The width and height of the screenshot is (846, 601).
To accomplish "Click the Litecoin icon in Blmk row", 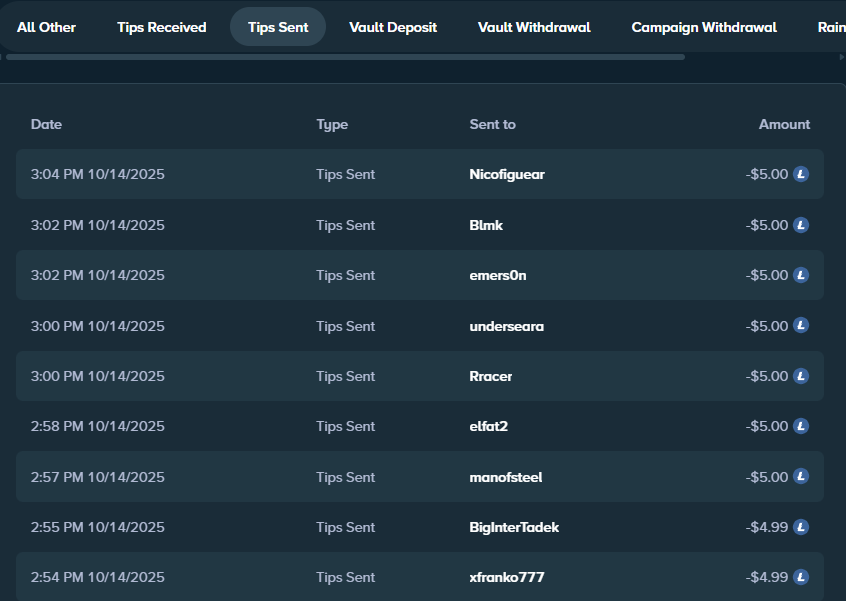I will (801, 225).
